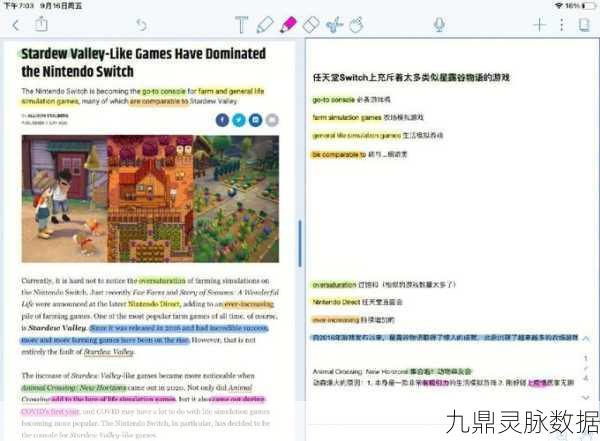Click the 'go-to console' note line
600x441 pixels.
[x=351, y=100]
